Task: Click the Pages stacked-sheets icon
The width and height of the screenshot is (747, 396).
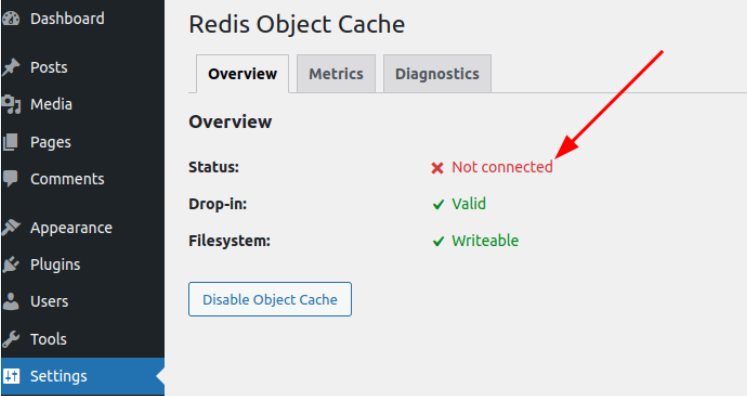Action: [x=10, y=142]
